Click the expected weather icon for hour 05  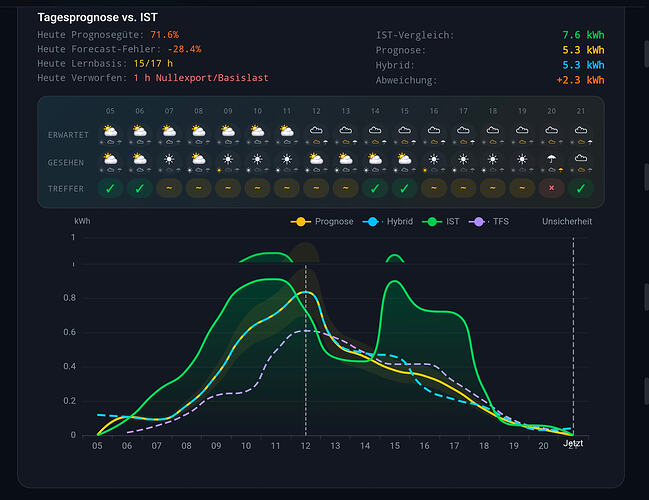pos(110,131)
